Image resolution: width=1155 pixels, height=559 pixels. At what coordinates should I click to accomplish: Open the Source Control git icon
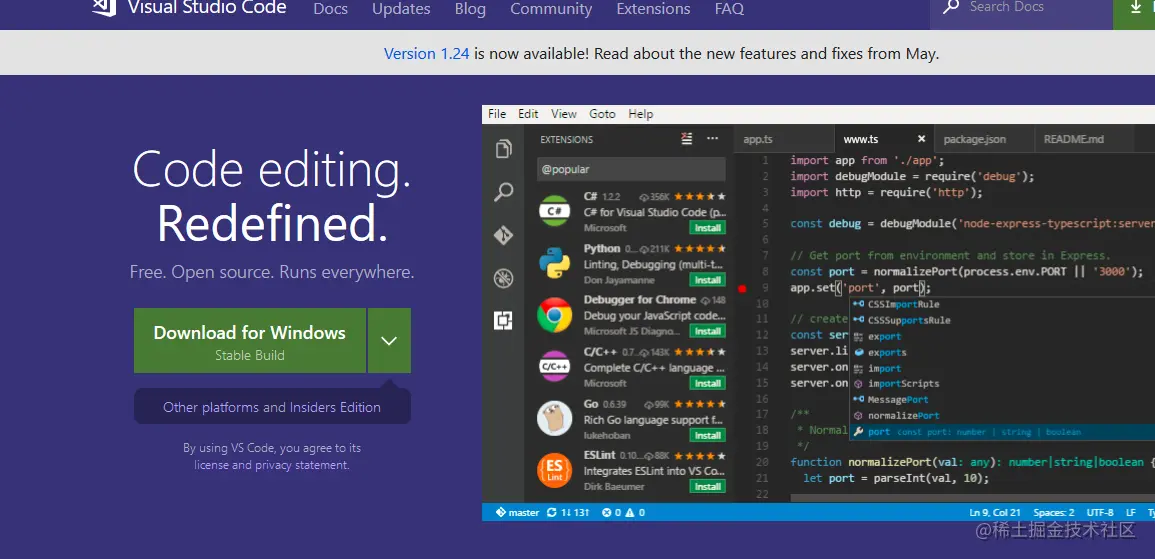[x=504, y=235]
